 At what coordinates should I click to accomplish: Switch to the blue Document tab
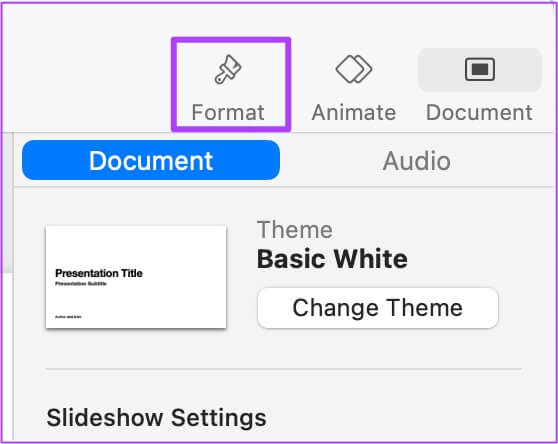point(151,160)
